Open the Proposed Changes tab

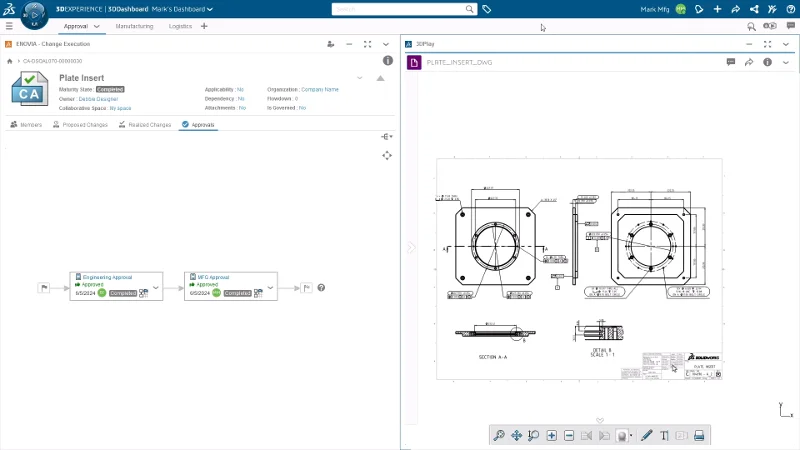click(x=80, y=125)
